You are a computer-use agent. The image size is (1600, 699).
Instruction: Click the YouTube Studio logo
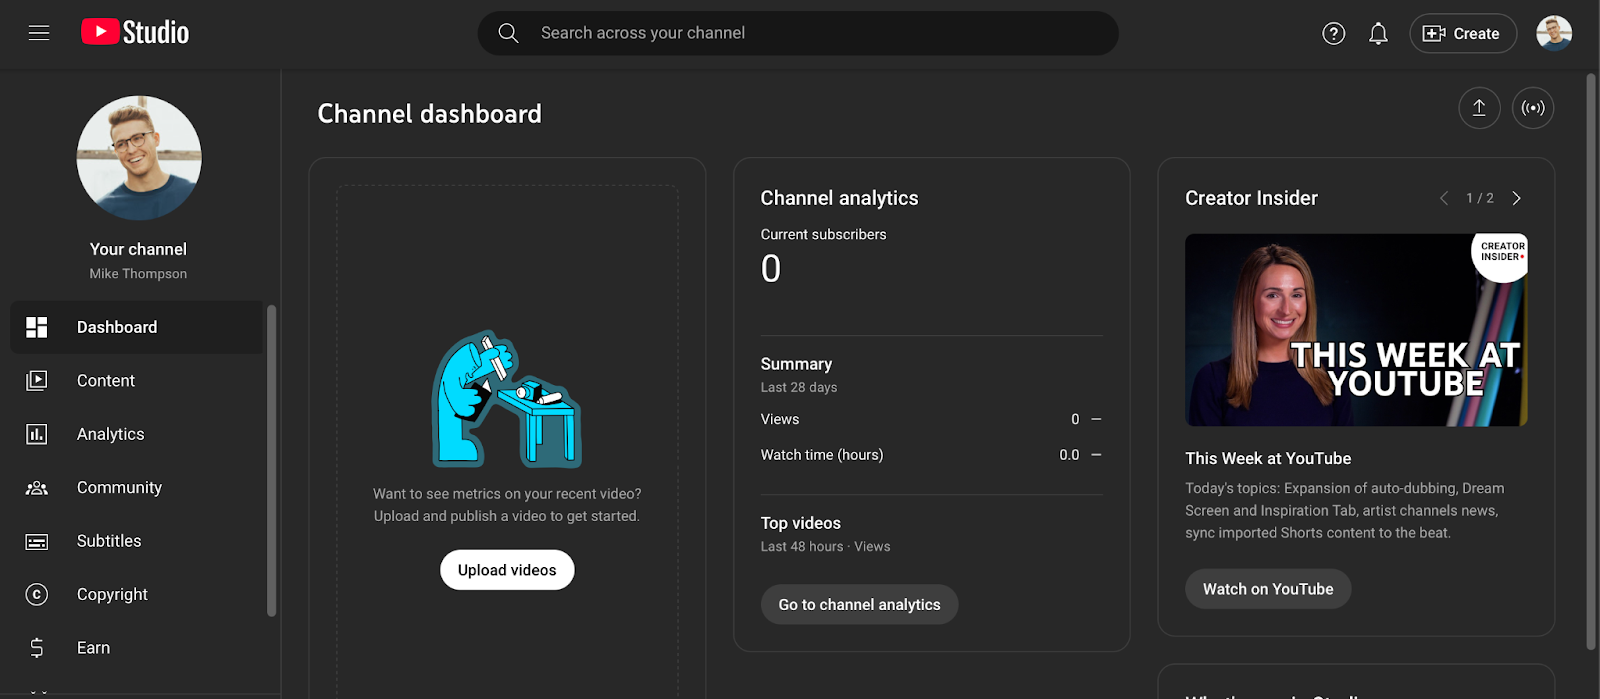point(135,32)
